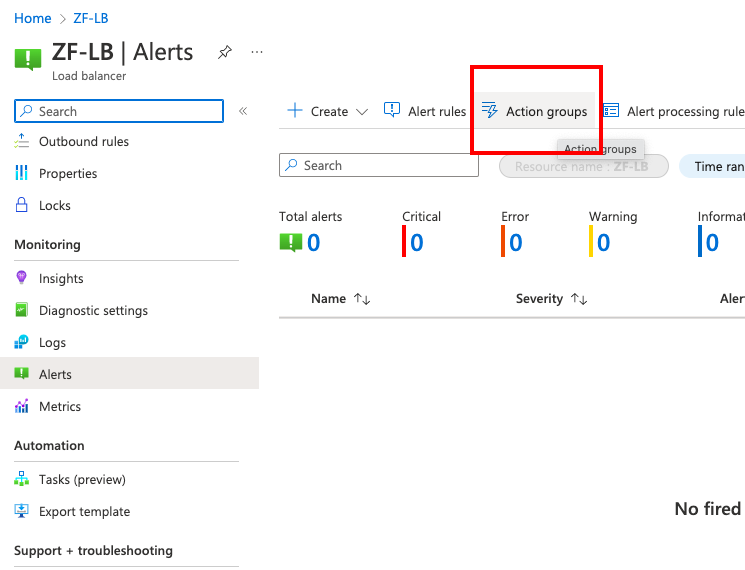Click the Warning alerts count
Viewport: 745px width, 570px height.
[603, 243]
